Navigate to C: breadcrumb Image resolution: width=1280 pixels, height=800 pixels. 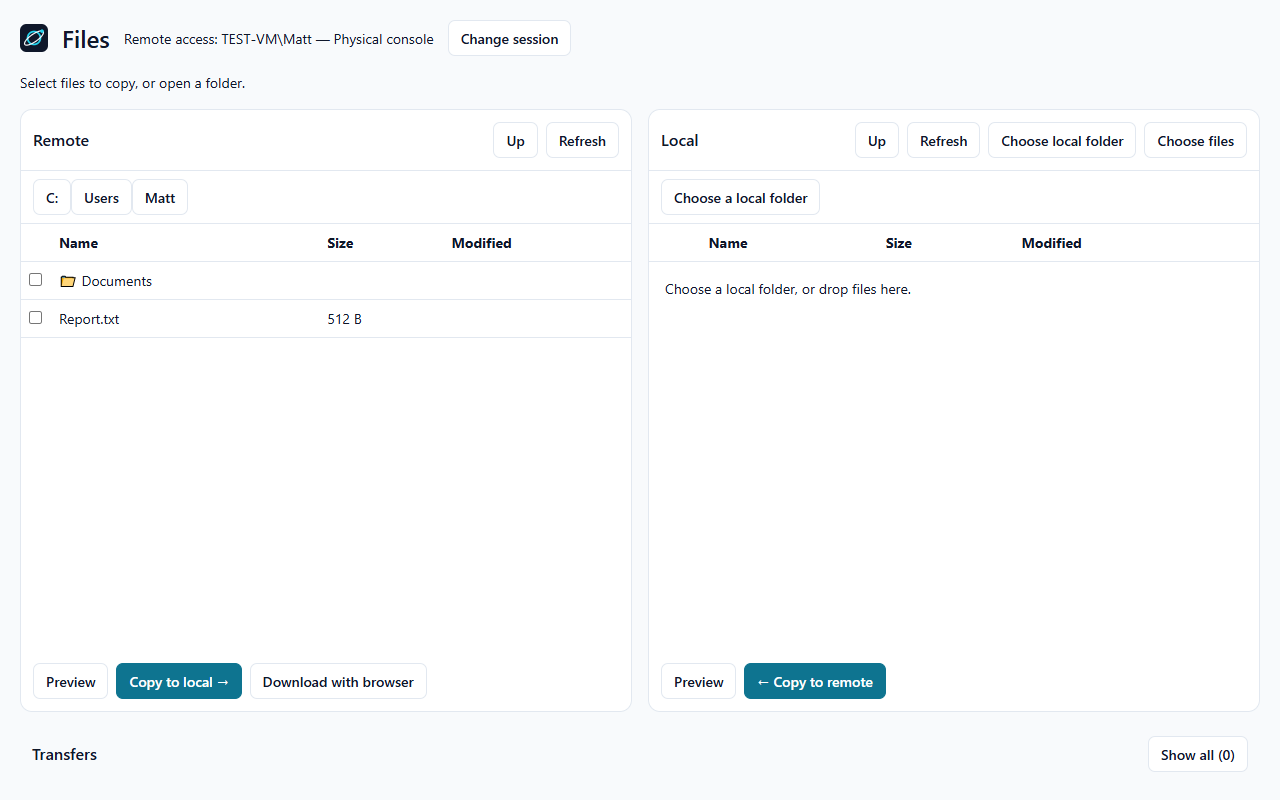[52, 198]
